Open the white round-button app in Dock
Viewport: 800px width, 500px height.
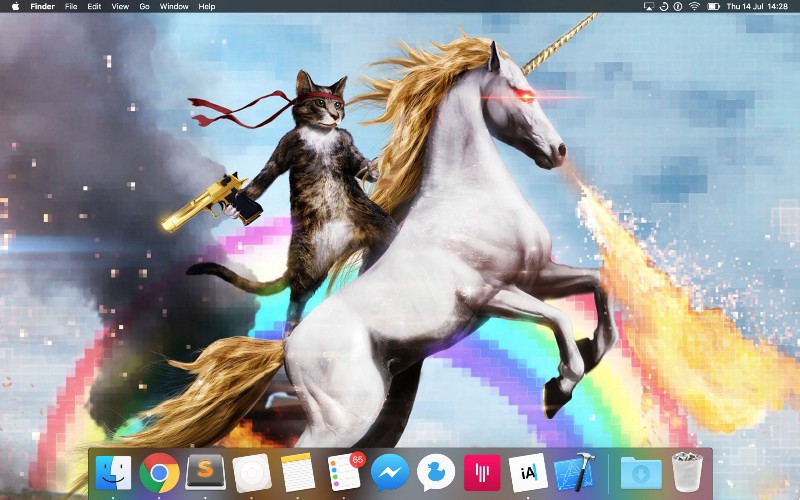point(252,473)
